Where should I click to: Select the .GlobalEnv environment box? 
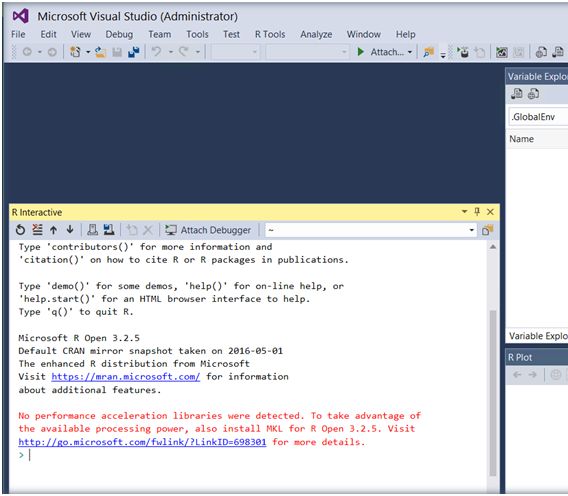[538, 117]
